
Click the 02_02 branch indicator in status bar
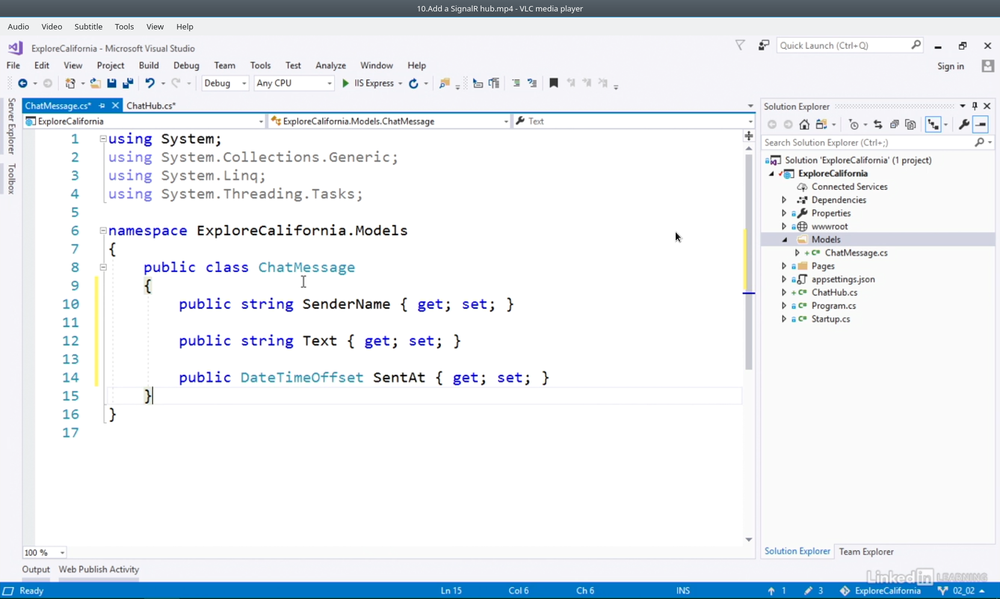click(960, 591)
